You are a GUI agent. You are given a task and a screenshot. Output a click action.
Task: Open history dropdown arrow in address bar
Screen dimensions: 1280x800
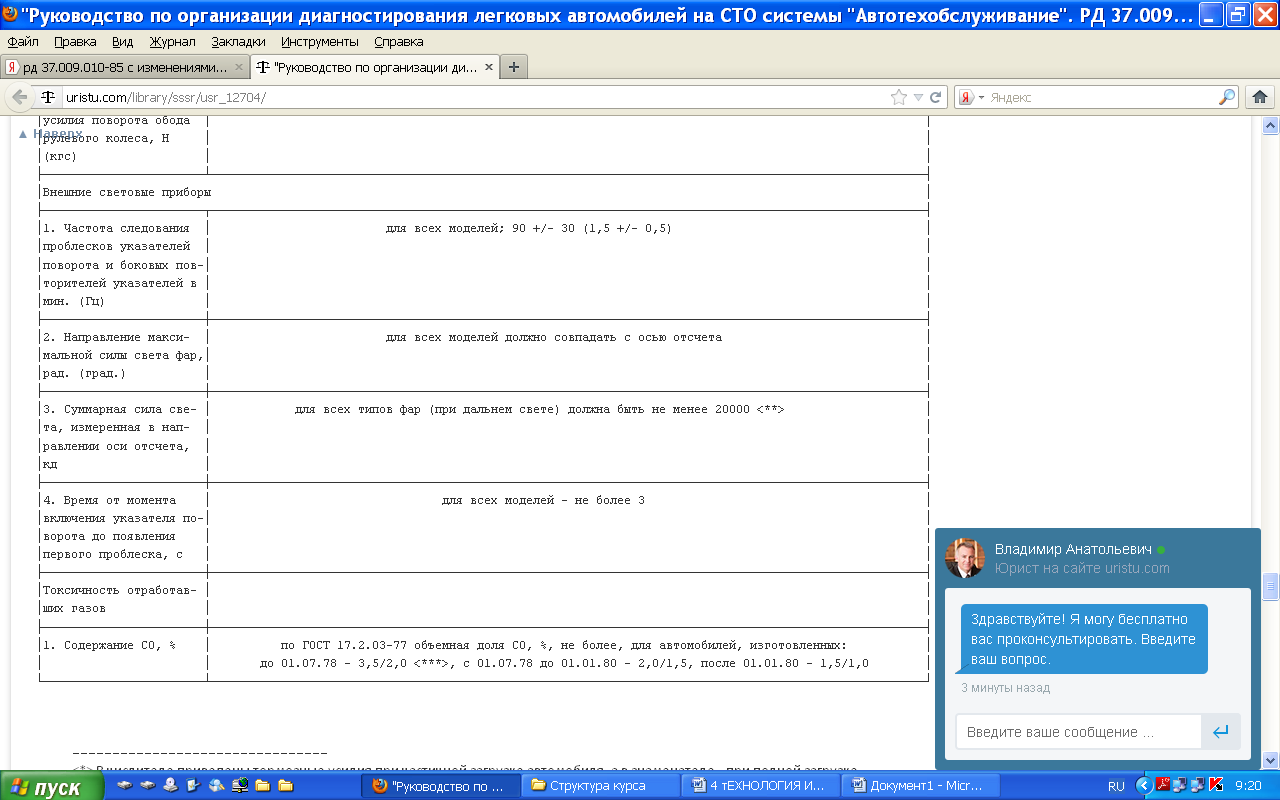pos(918,97)
